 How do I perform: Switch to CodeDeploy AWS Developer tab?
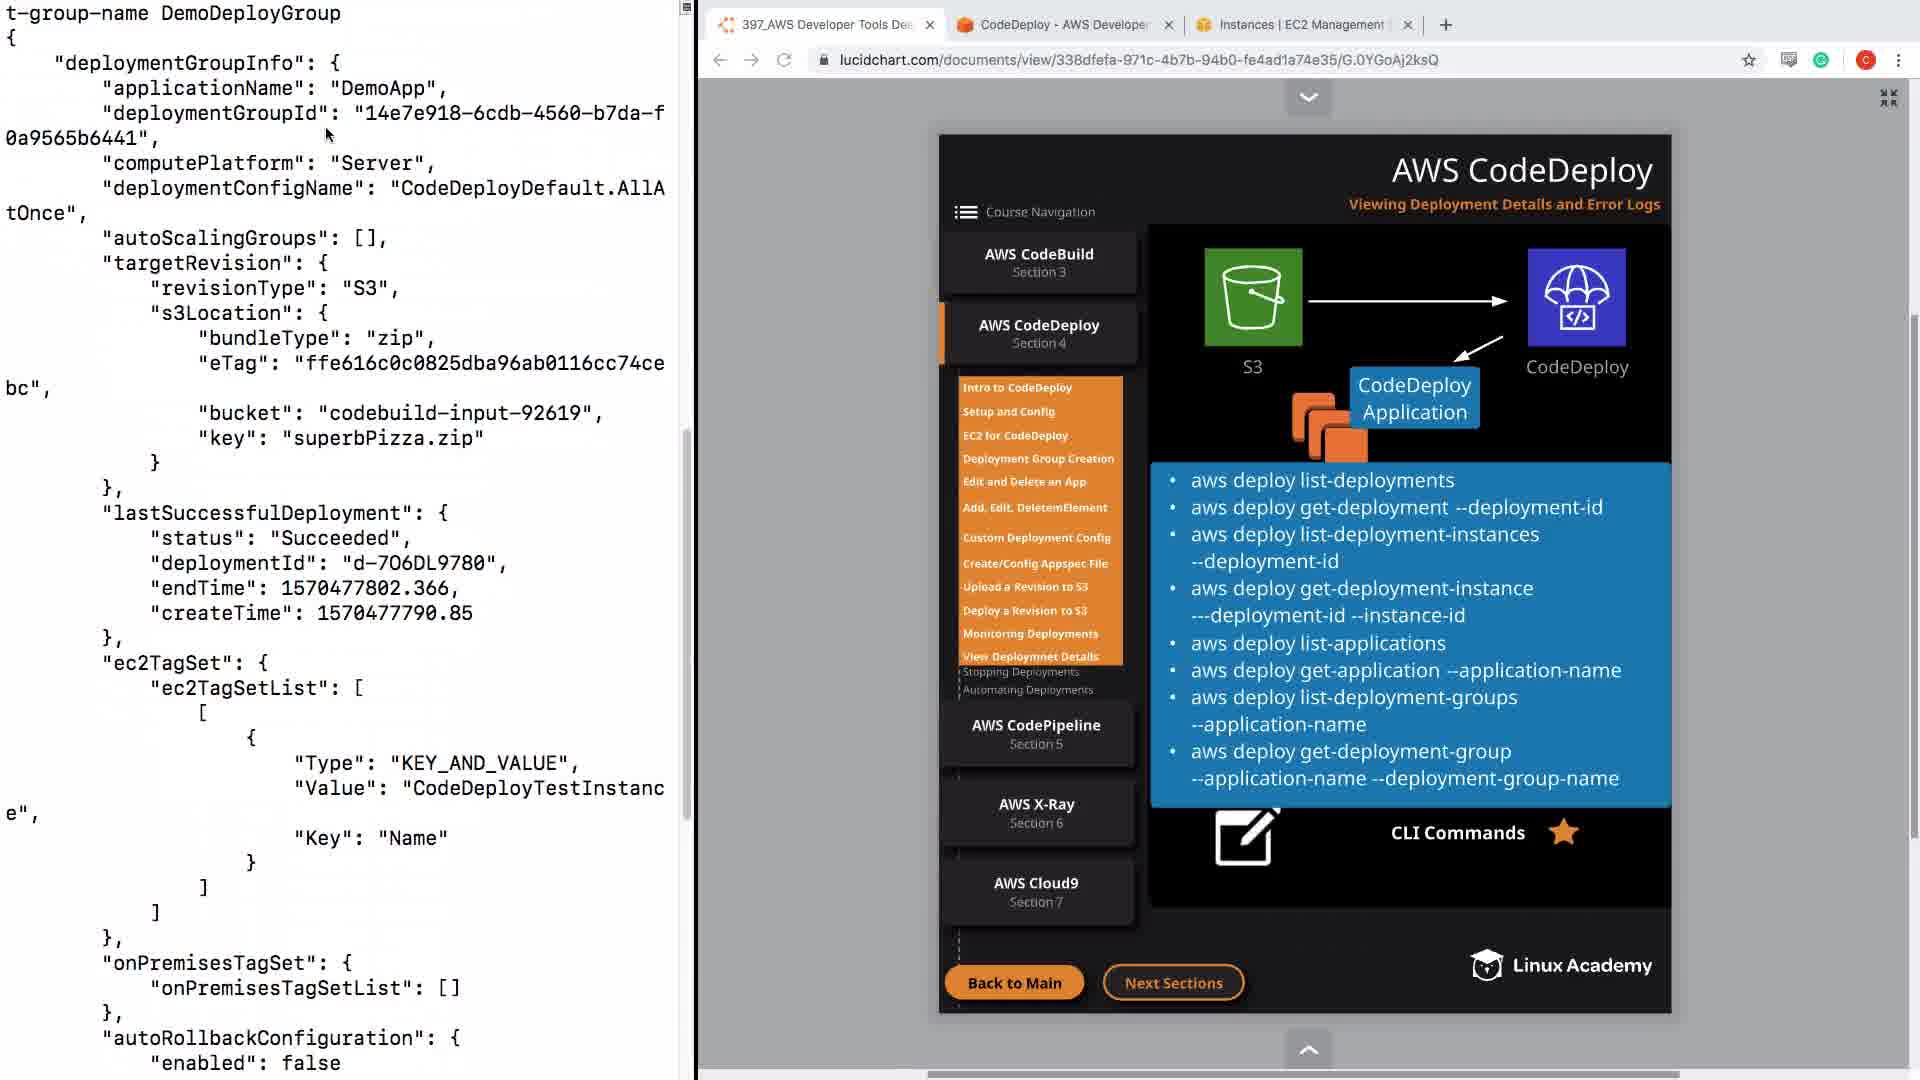point(1064,25)
